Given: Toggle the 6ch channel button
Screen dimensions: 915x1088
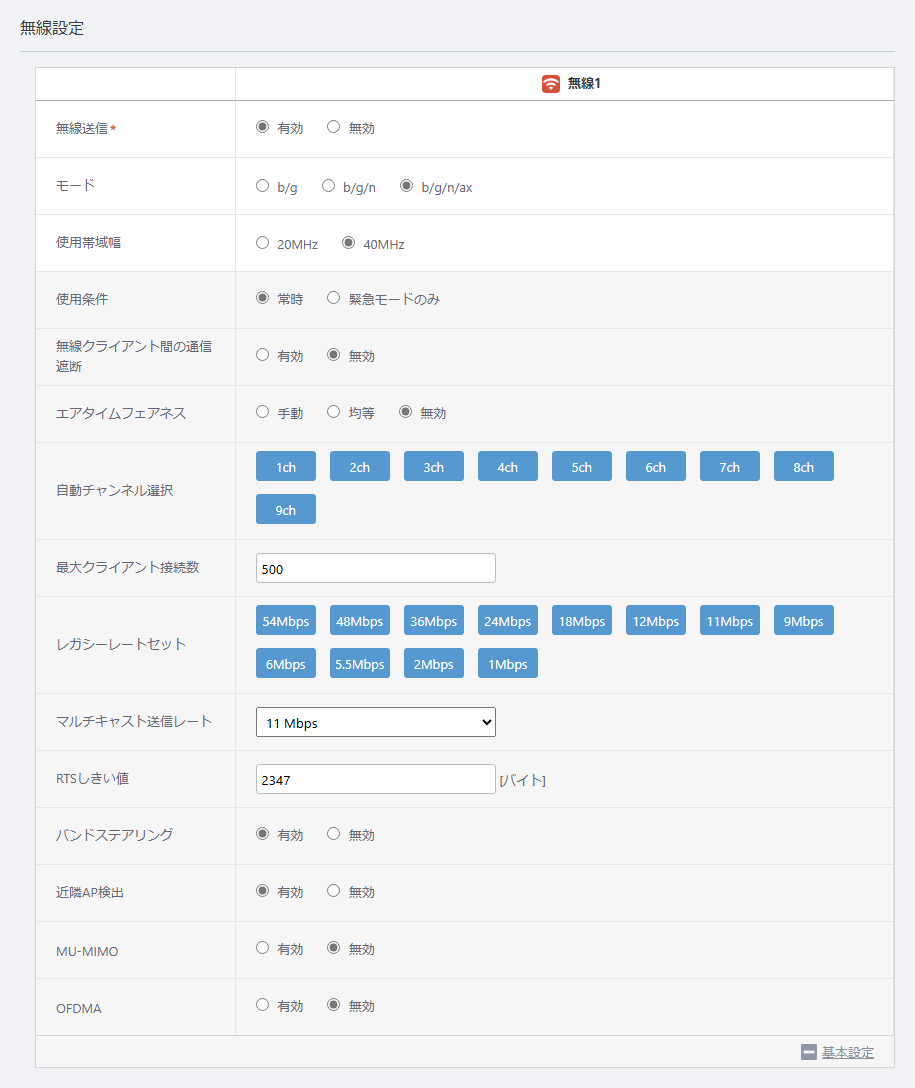Looking at the screenshot, I should pos(656,466).
